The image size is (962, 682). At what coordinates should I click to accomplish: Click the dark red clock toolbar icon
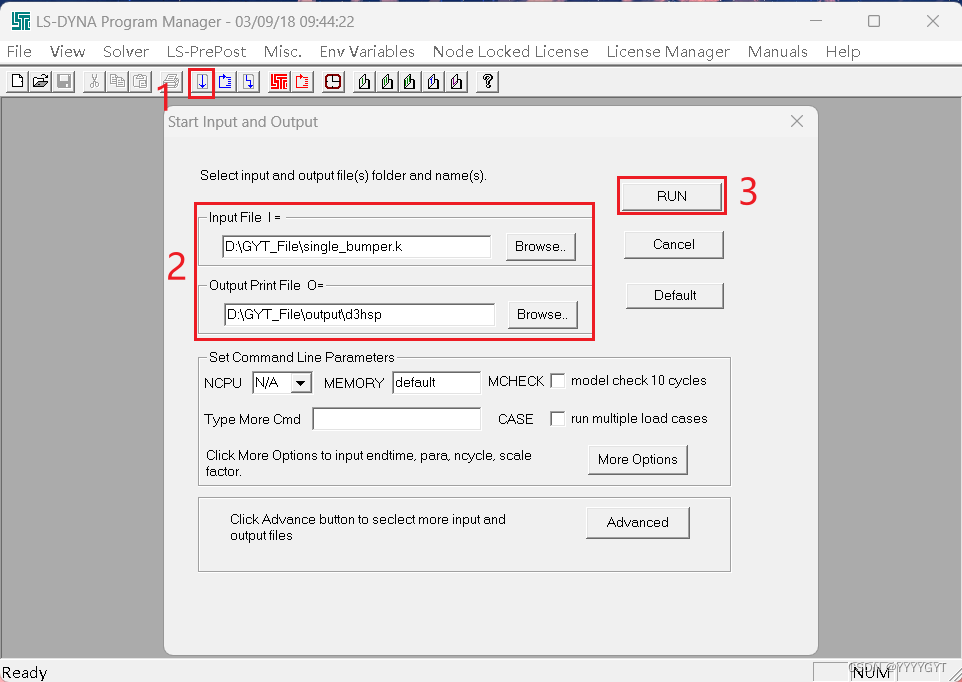(x=333, y=82)
